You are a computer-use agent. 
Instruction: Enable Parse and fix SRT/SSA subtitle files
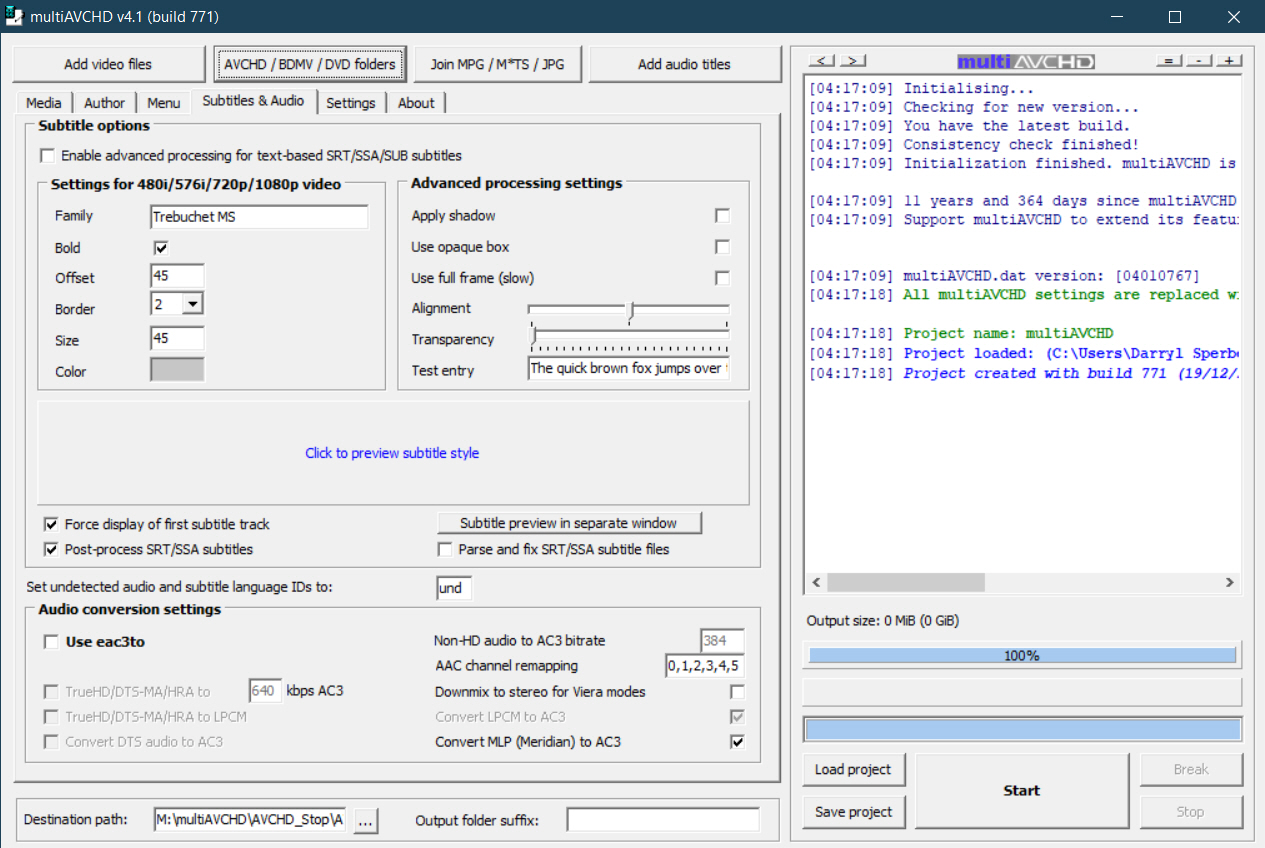(x=445, y=549)
